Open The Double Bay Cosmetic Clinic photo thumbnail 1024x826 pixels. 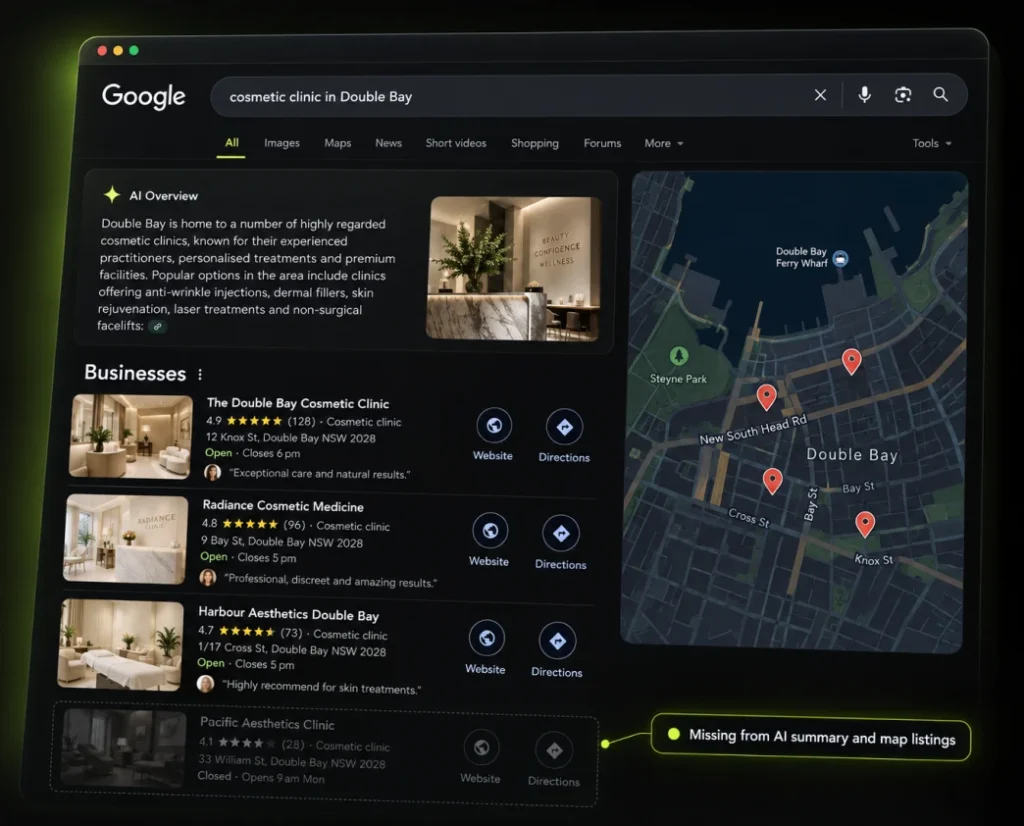(x=131, y=436)
